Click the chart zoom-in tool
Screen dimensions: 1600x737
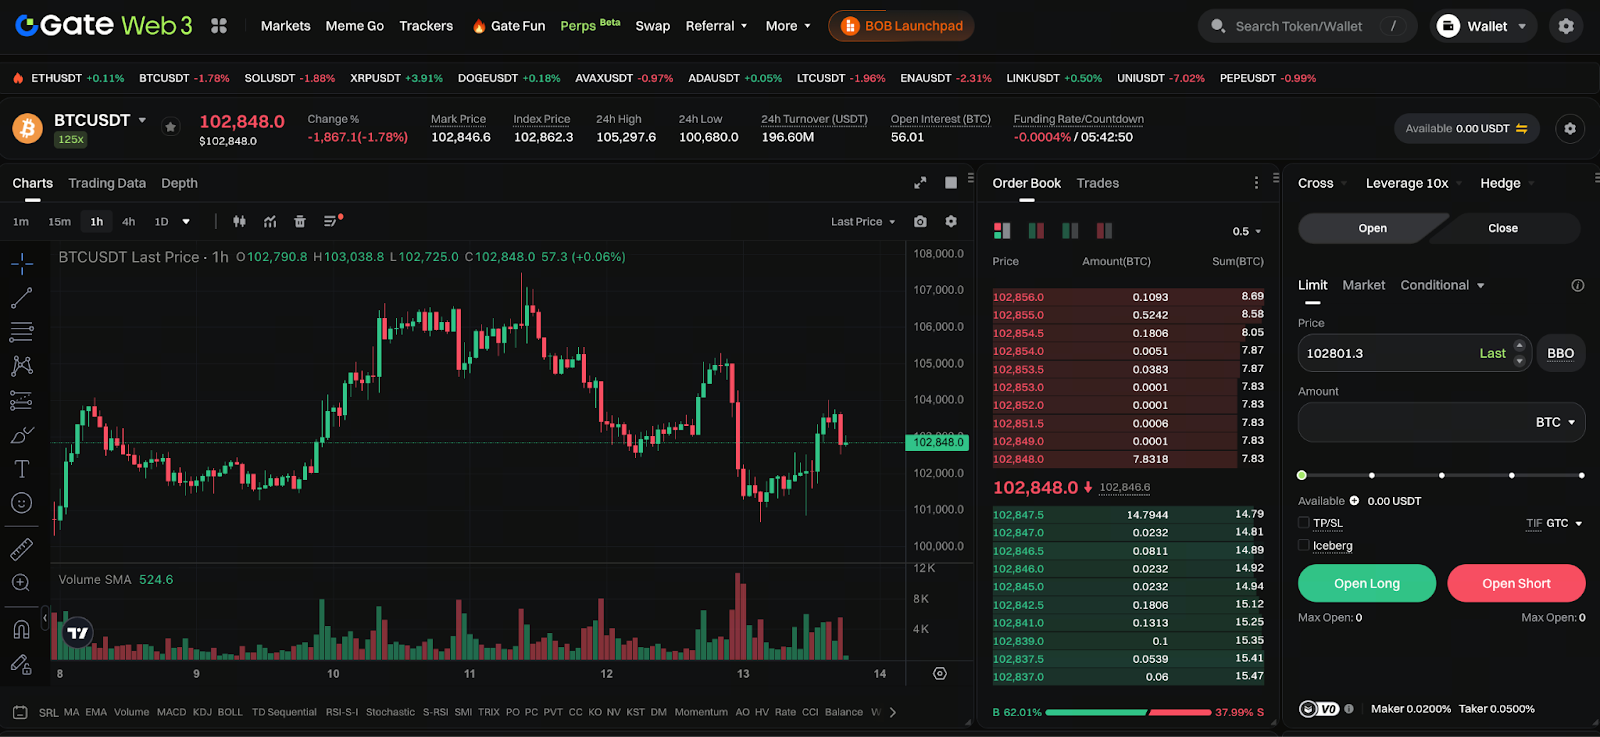coord(22,583)
